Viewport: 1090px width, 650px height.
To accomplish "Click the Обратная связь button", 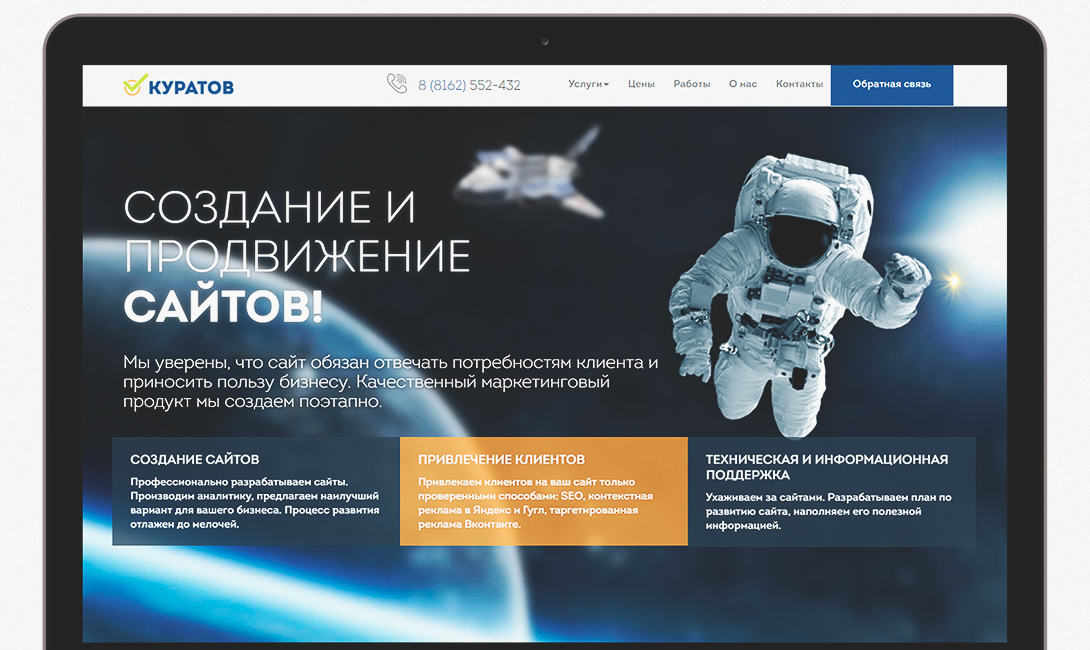I will pos(892,85).
